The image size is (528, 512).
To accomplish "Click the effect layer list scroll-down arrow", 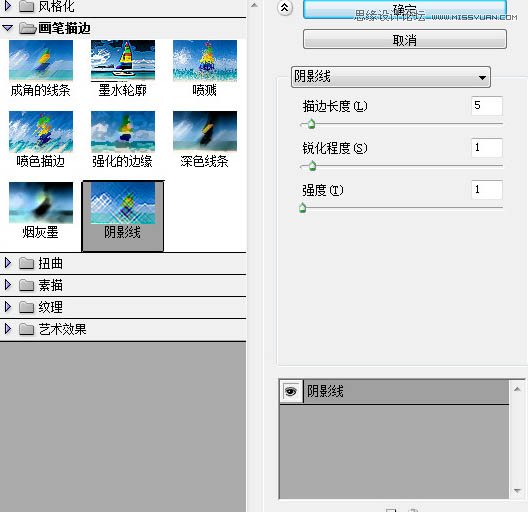I will (517, 491).
